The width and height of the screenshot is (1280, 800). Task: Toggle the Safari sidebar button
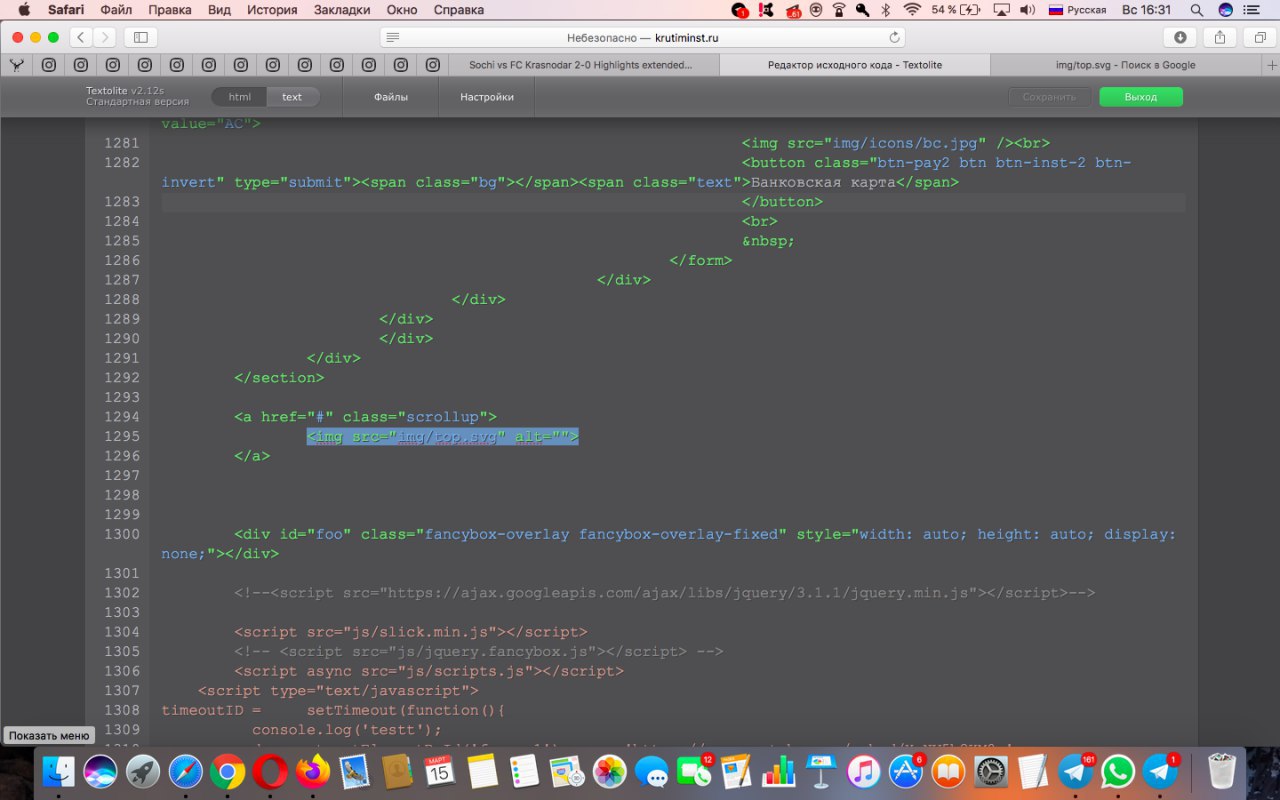point(140,37)
